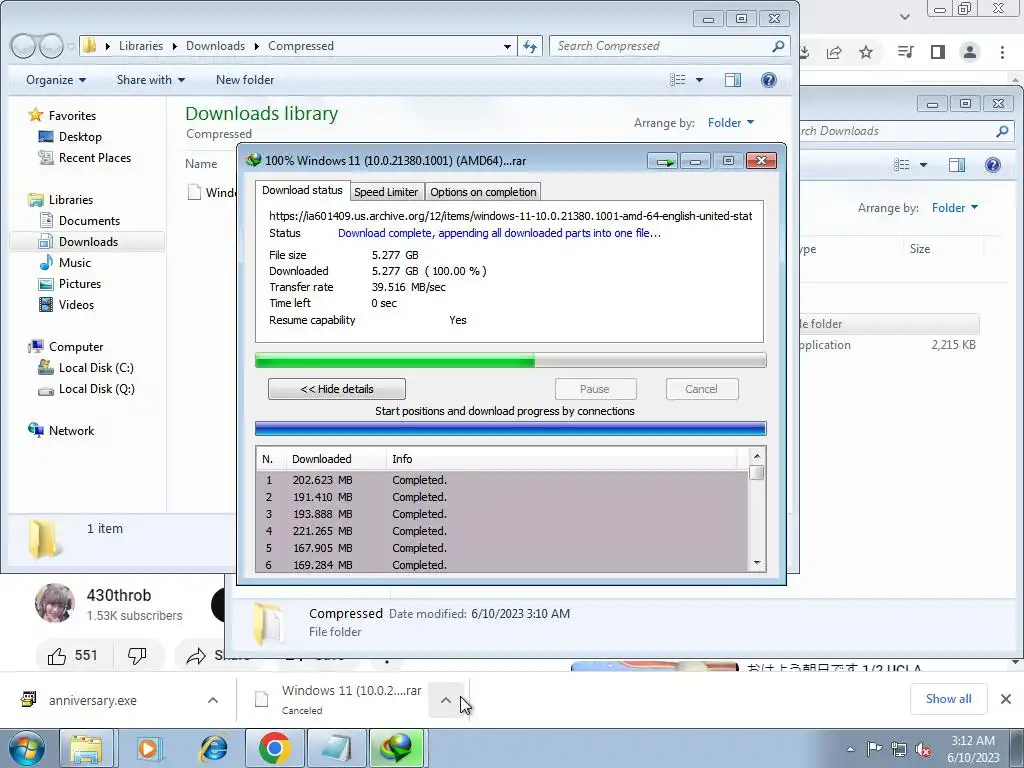The width and height of the screenshot is (1024, 768).
Task: Click the like button with 551
Action: pyautogui.click(x=72, y=656)
